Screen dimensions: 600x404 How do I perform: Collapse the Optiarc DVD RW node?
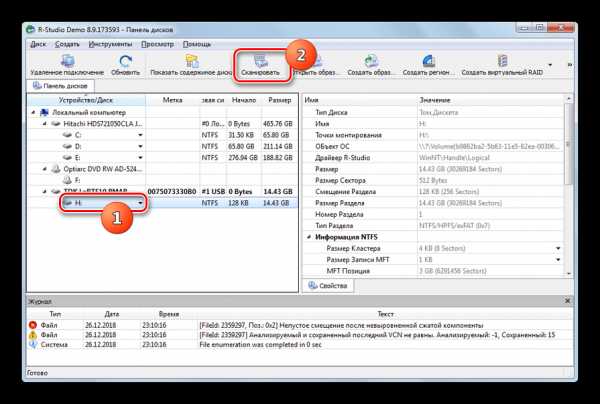[x=45, y=169]
